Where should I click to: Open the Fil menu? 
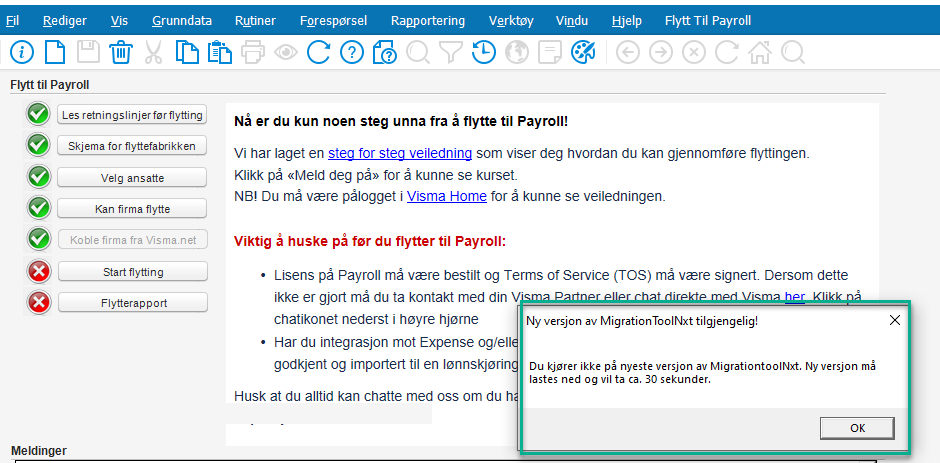tap(13, 21)
